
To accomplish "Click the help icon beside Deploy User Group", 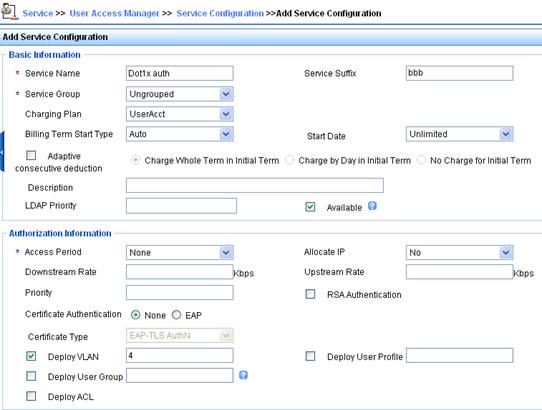I will (243, 375).
